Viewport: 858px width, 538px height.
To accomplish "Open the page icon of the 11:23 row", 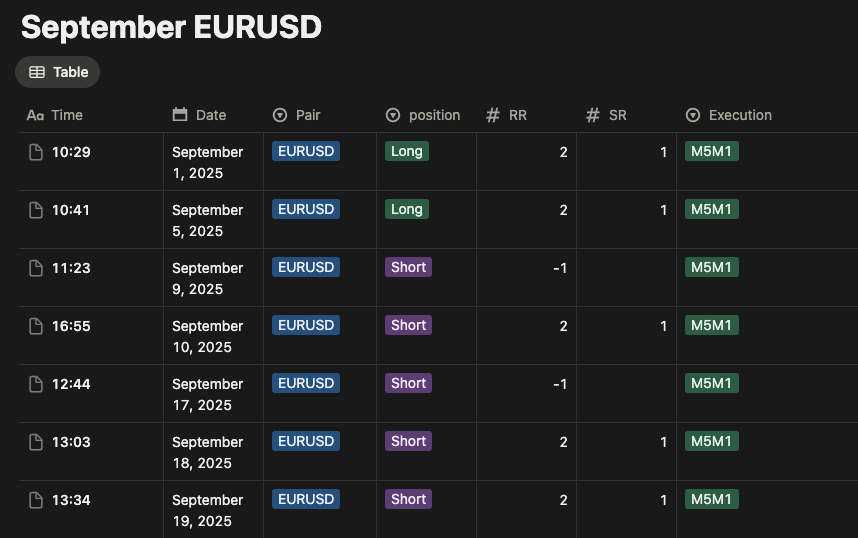I will 36,268.
